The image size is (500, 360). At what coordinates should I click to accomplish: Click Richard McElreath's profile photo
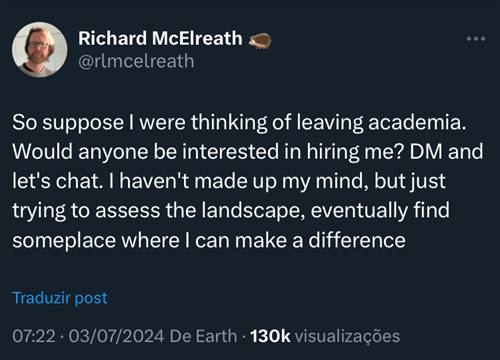pos(40,50)
